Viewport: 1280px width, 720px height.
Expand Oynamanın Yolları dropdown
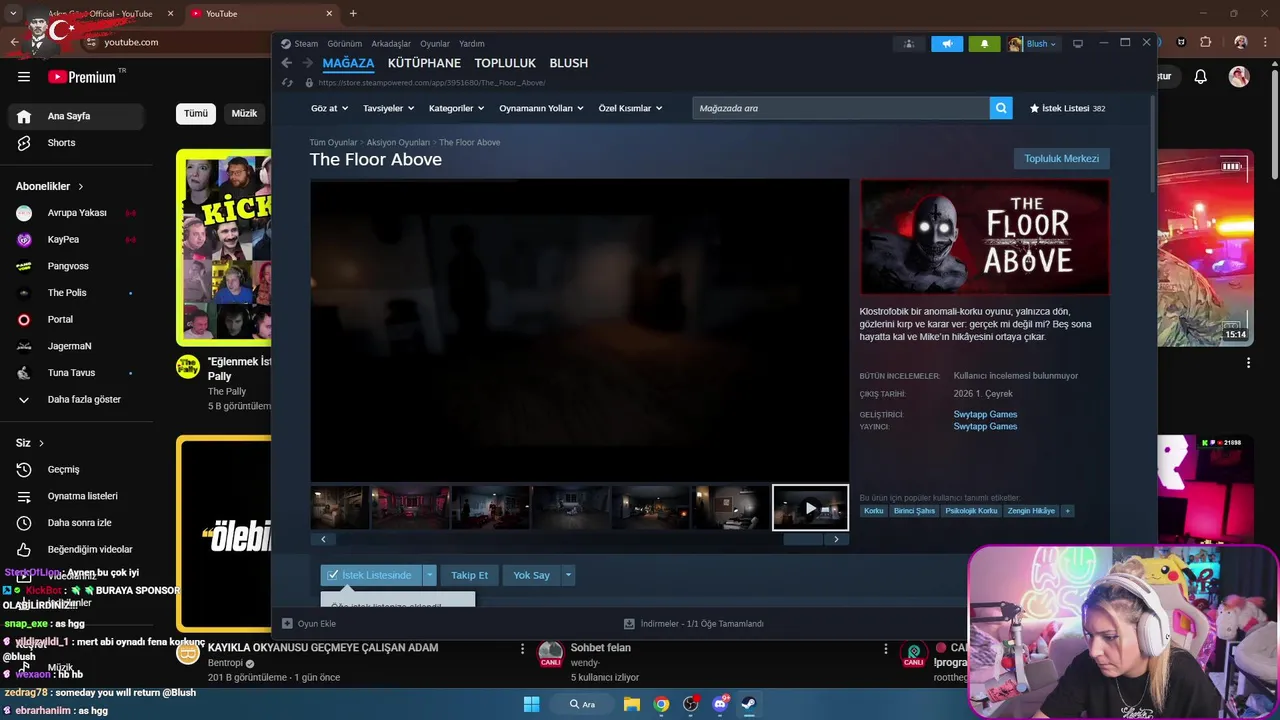(x=541, y=108)
